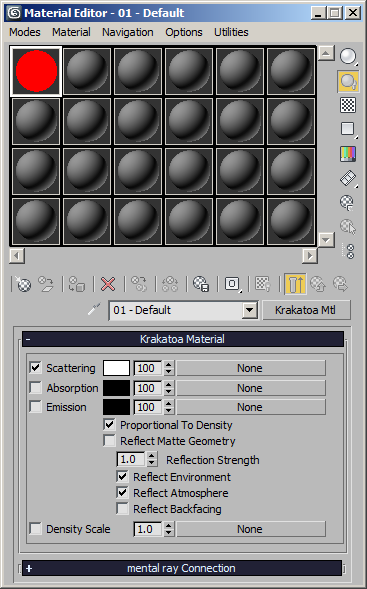Enable the Density Scale checkbox
This screenshot has width=367, height=589.
(x=35, y=529)
